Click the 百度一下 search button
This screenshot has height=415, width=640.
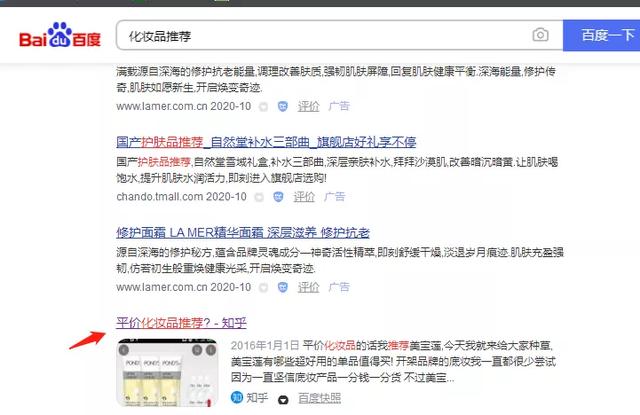tap(601, 35)
